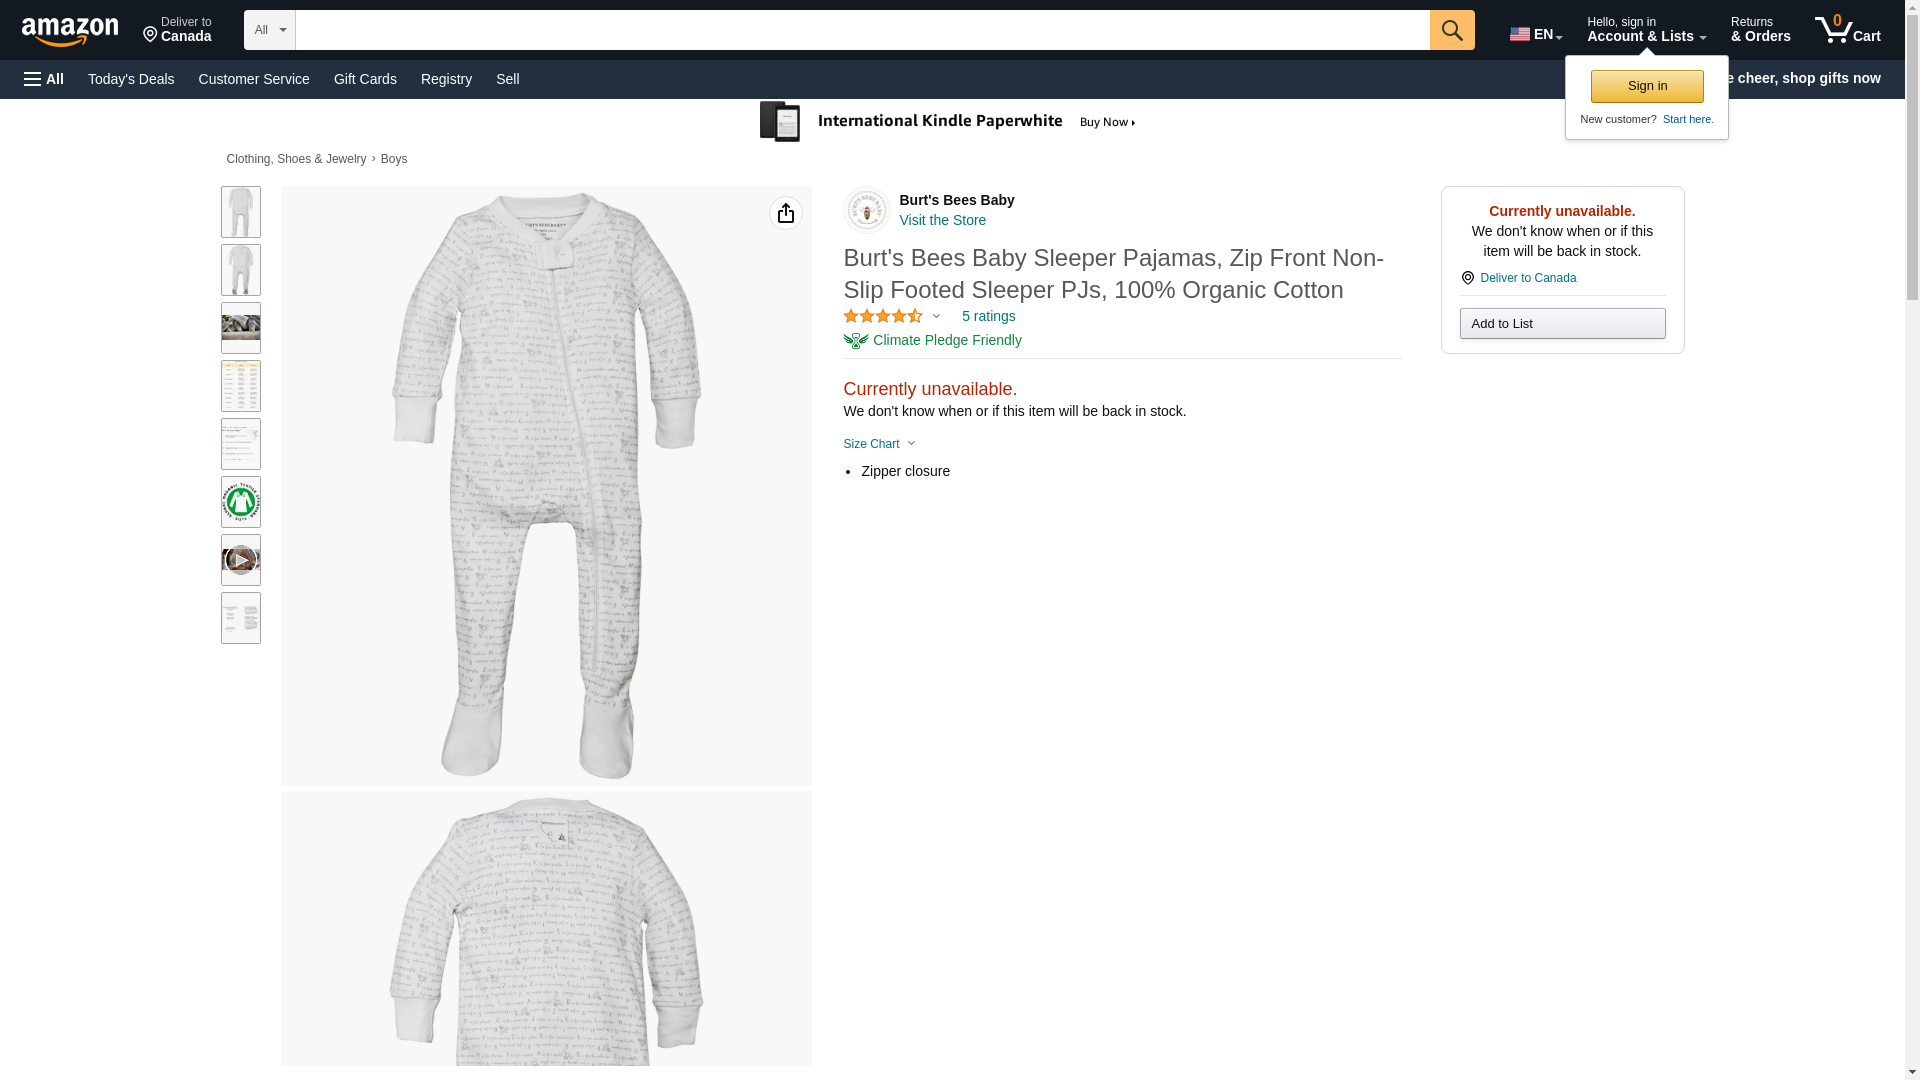Open the All hamburger menu
The image size is (1920, 1080).
tap(44, 79)
